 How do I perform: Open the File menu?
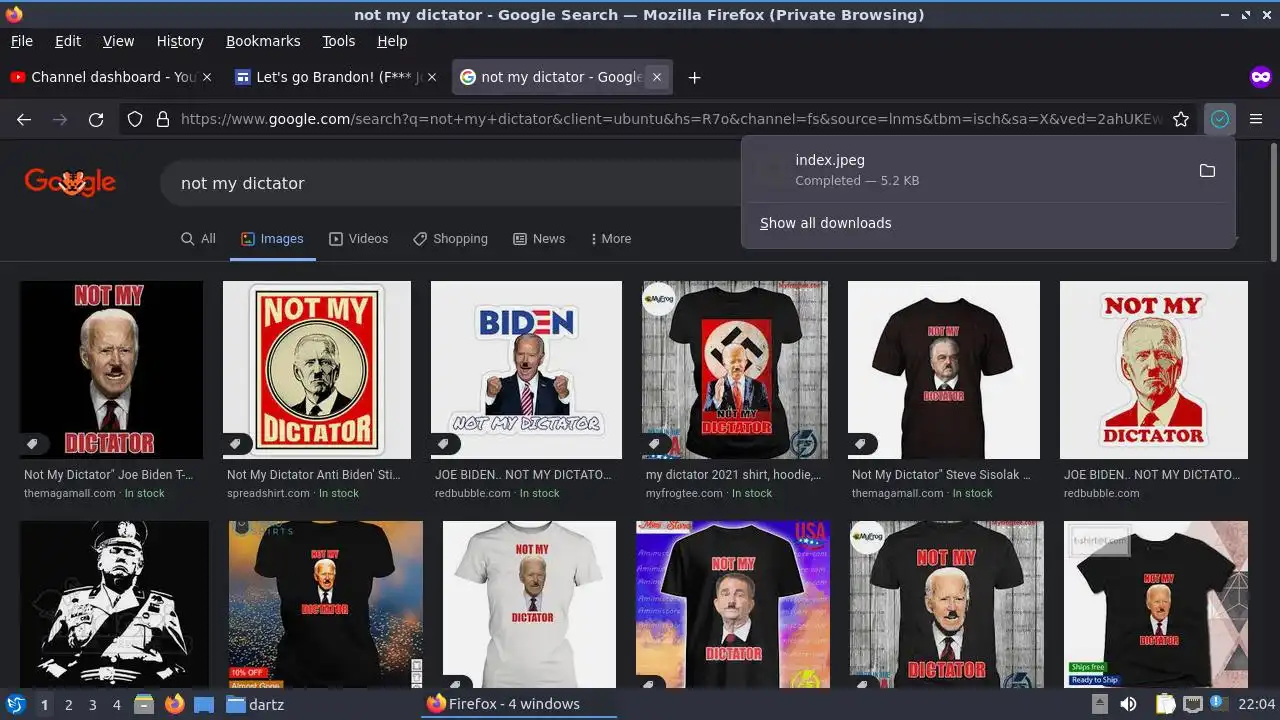pyautogui.click(x=21, y=41)
